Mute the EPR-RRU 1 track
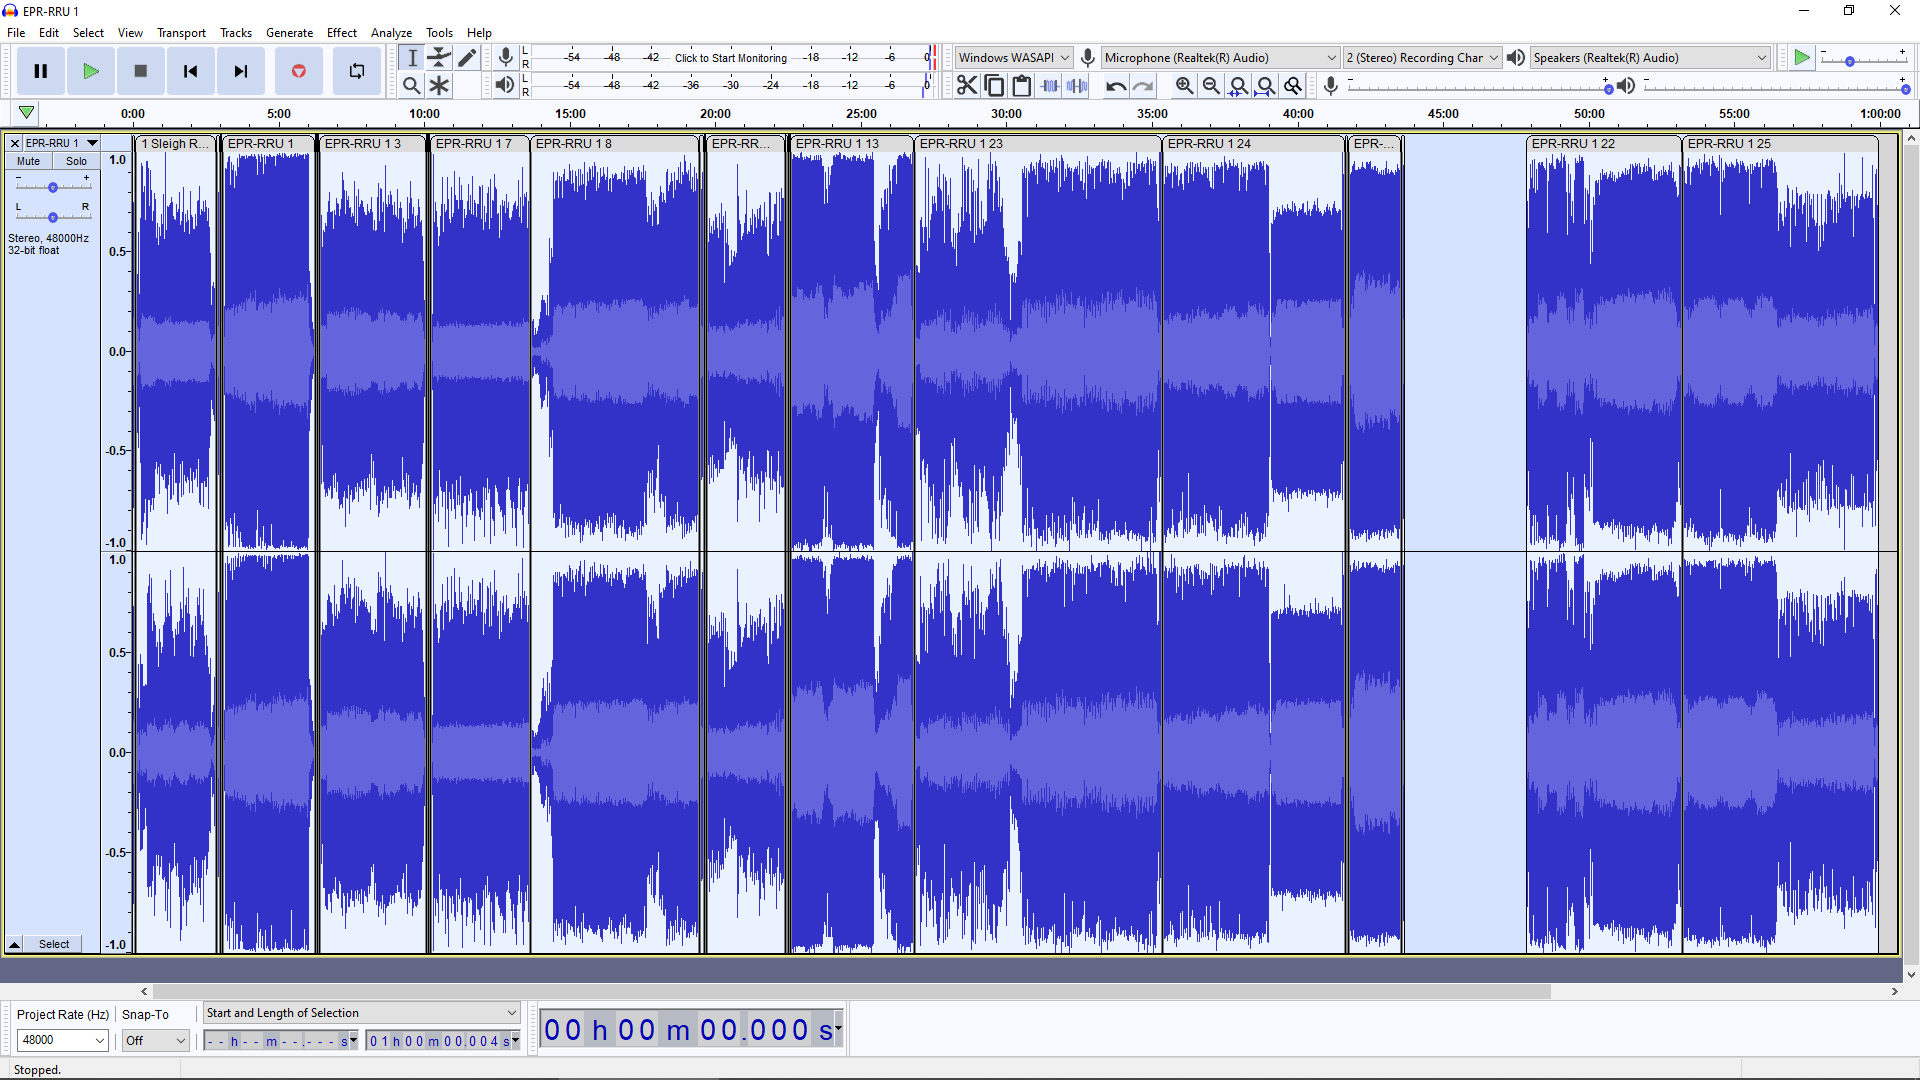Image resolution: width=1920 pixels, height=1080 pixels. point(29,161)
